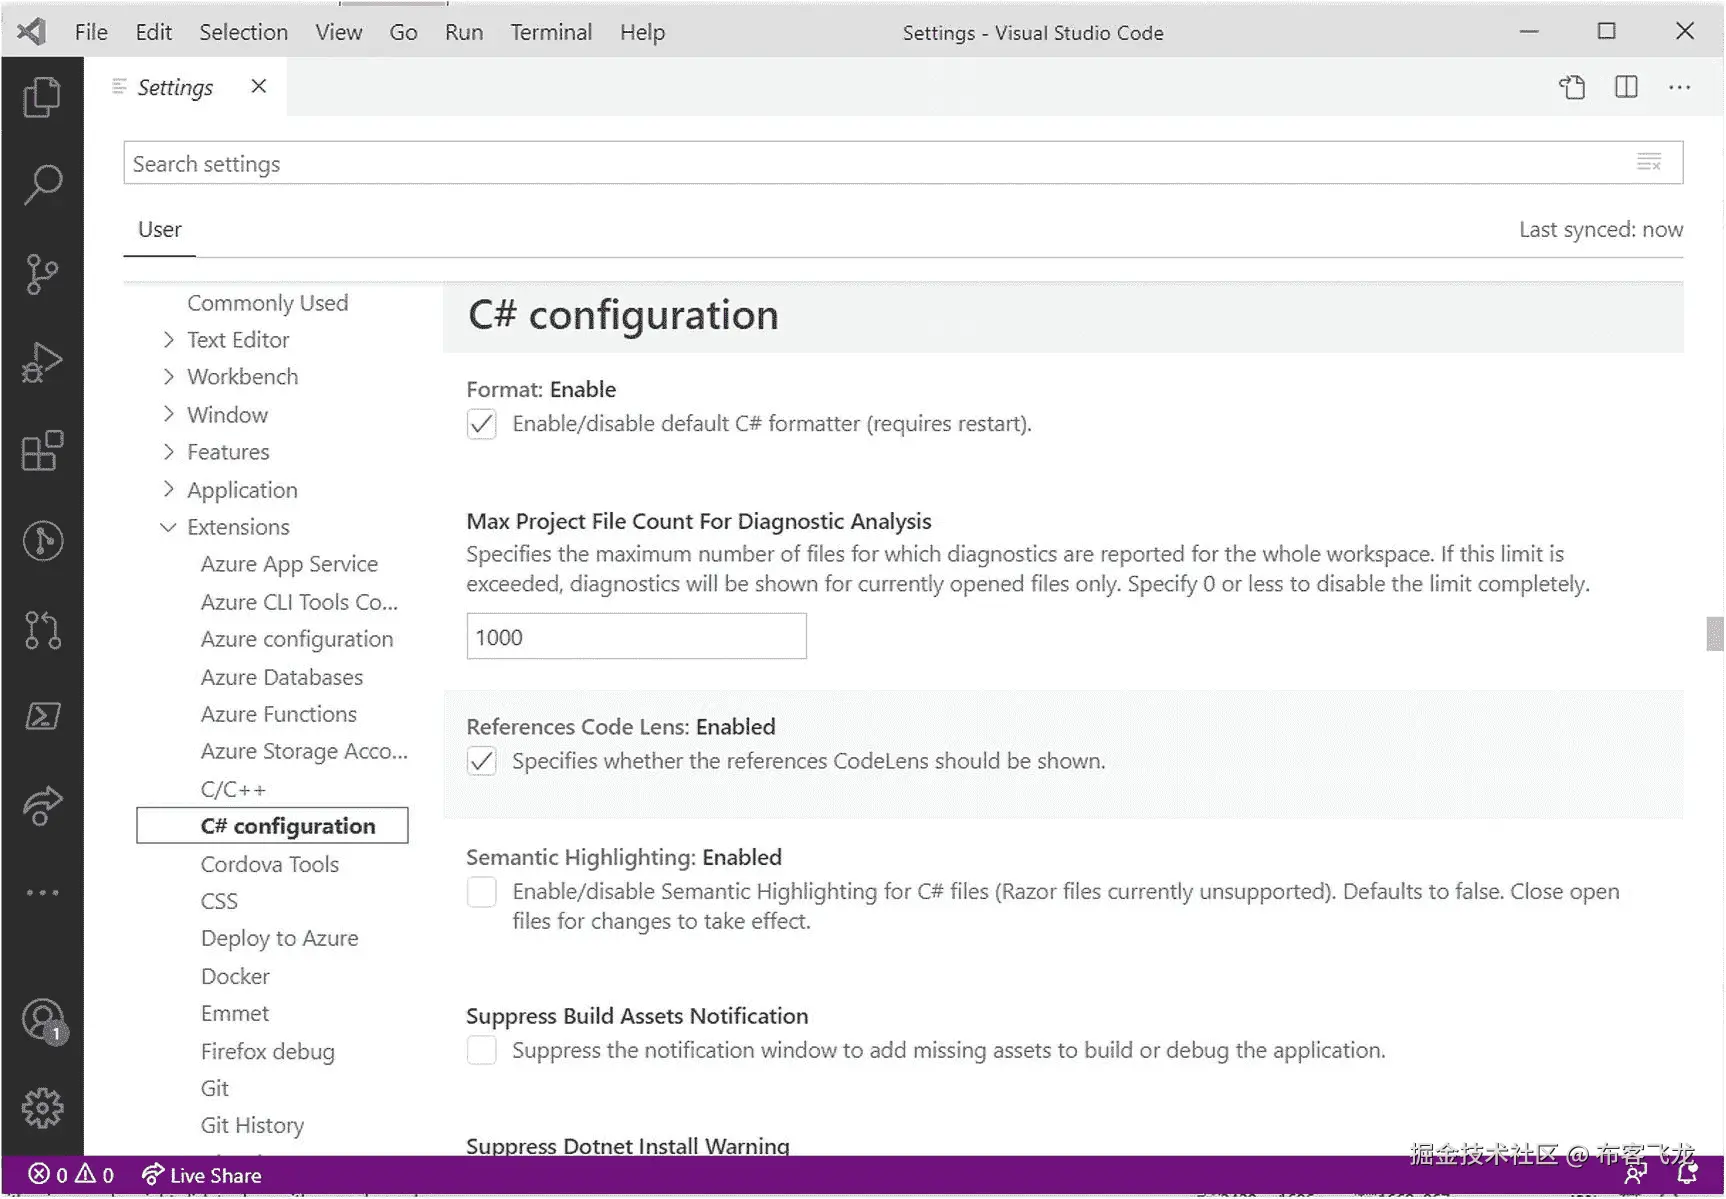
Task: Open the Manage gear menu
Action: 42,1108
